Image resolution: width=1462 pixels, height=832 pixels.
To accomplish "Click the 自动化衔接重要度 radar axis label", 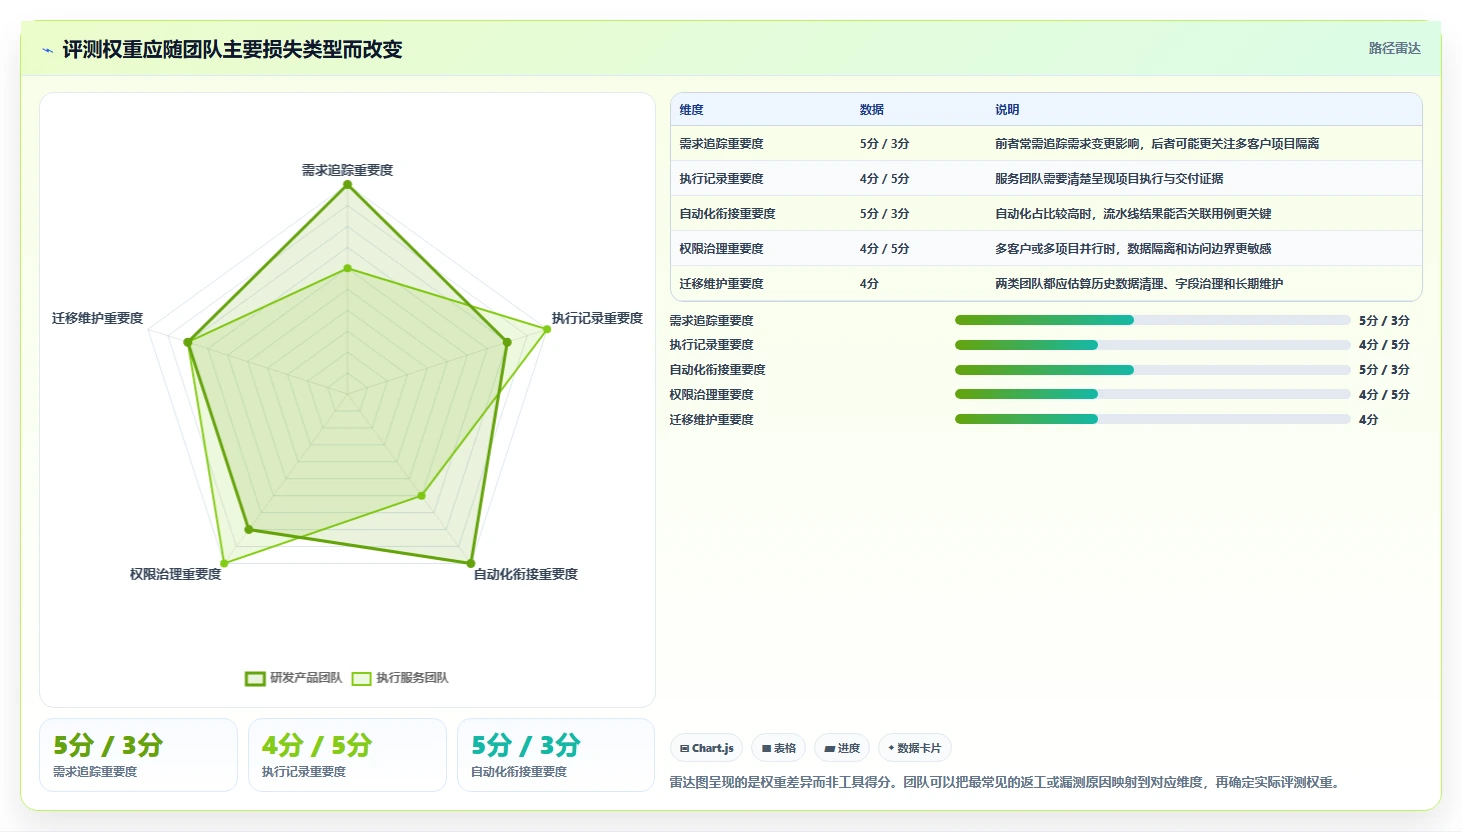I will (x=526, y=574).
